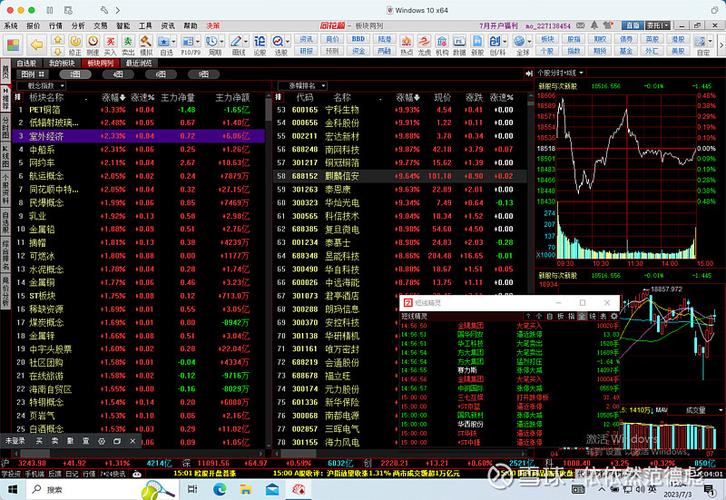Select the 6图 layout toggle
The height and width of the screenshot is (500, 726).
tap(160, 74)
